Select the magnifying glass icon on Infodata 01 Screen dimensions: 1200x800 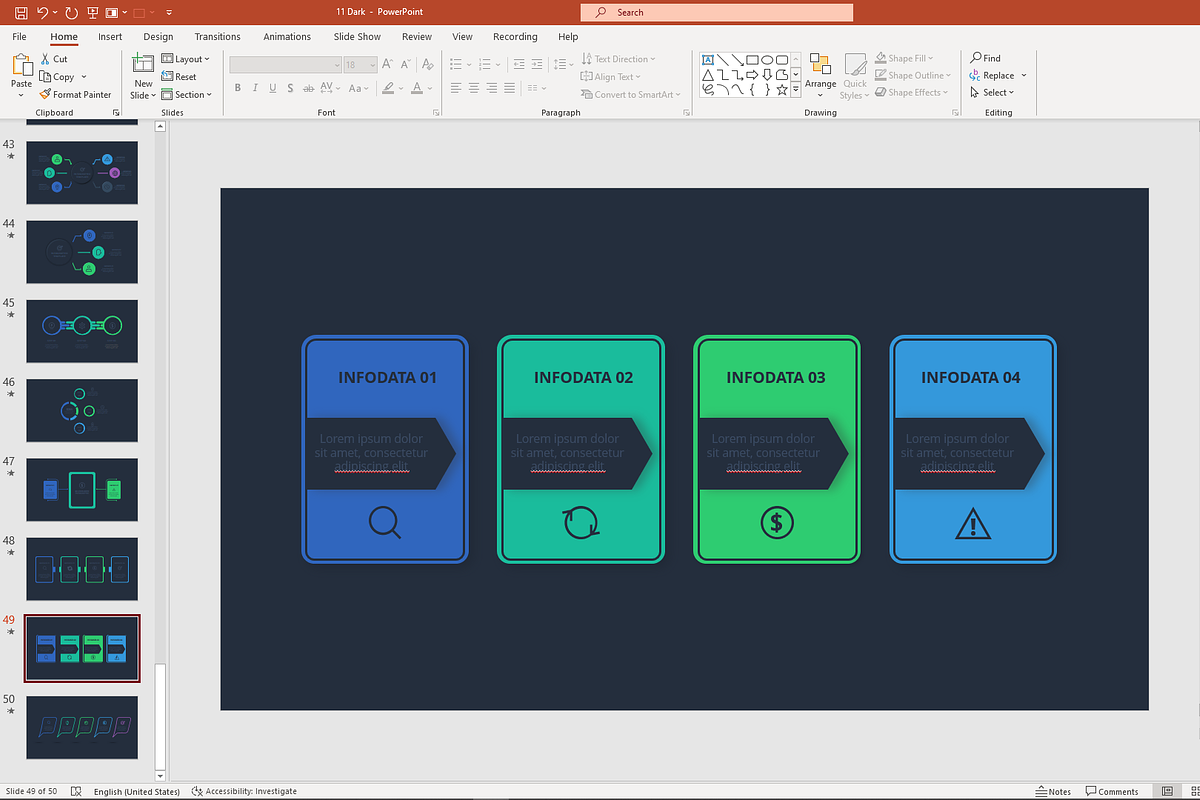385,523
